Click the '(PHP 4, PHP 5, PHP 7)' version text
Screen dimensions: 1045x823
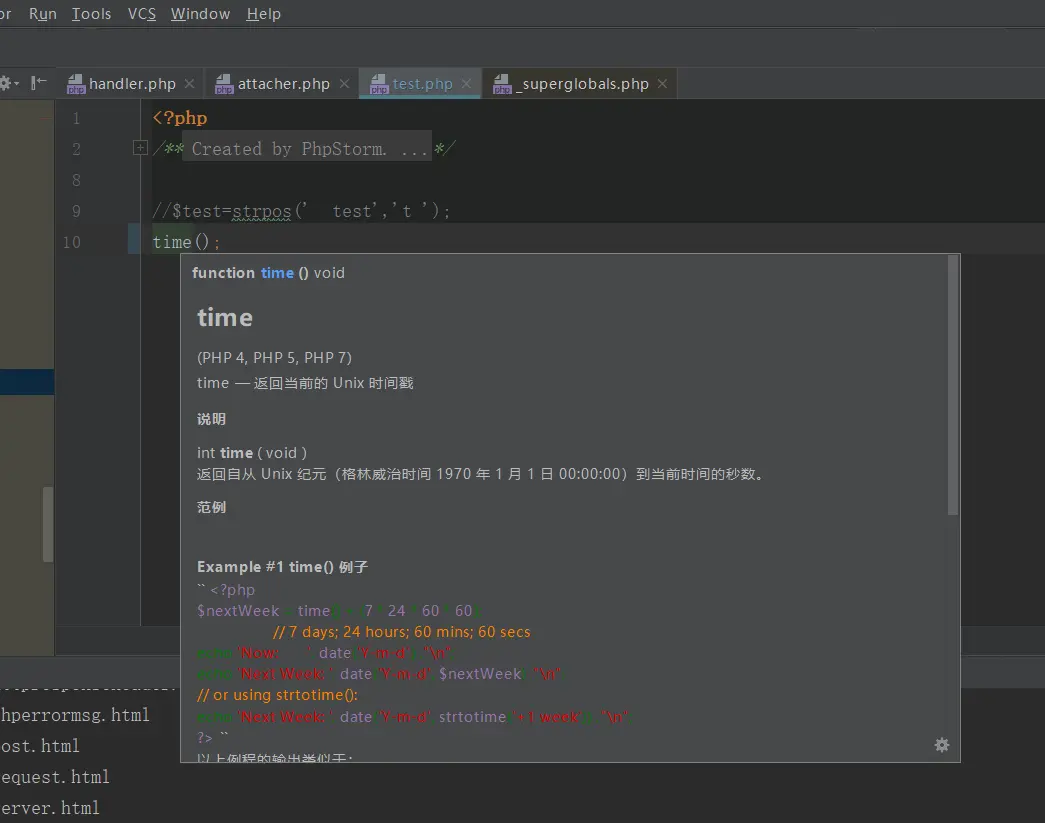(275, 357)
